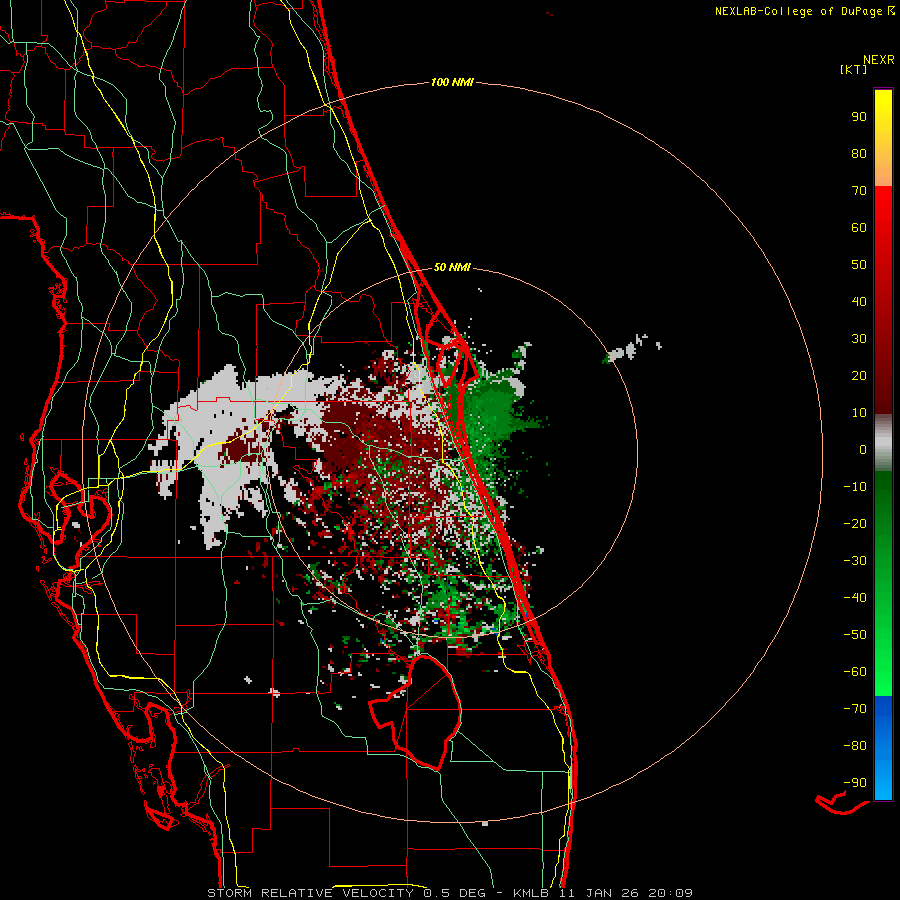Click the 40 value on the velocity scale
Viewport: 900px width, 900px height.
pyautogui.click(x=859, y=302)
